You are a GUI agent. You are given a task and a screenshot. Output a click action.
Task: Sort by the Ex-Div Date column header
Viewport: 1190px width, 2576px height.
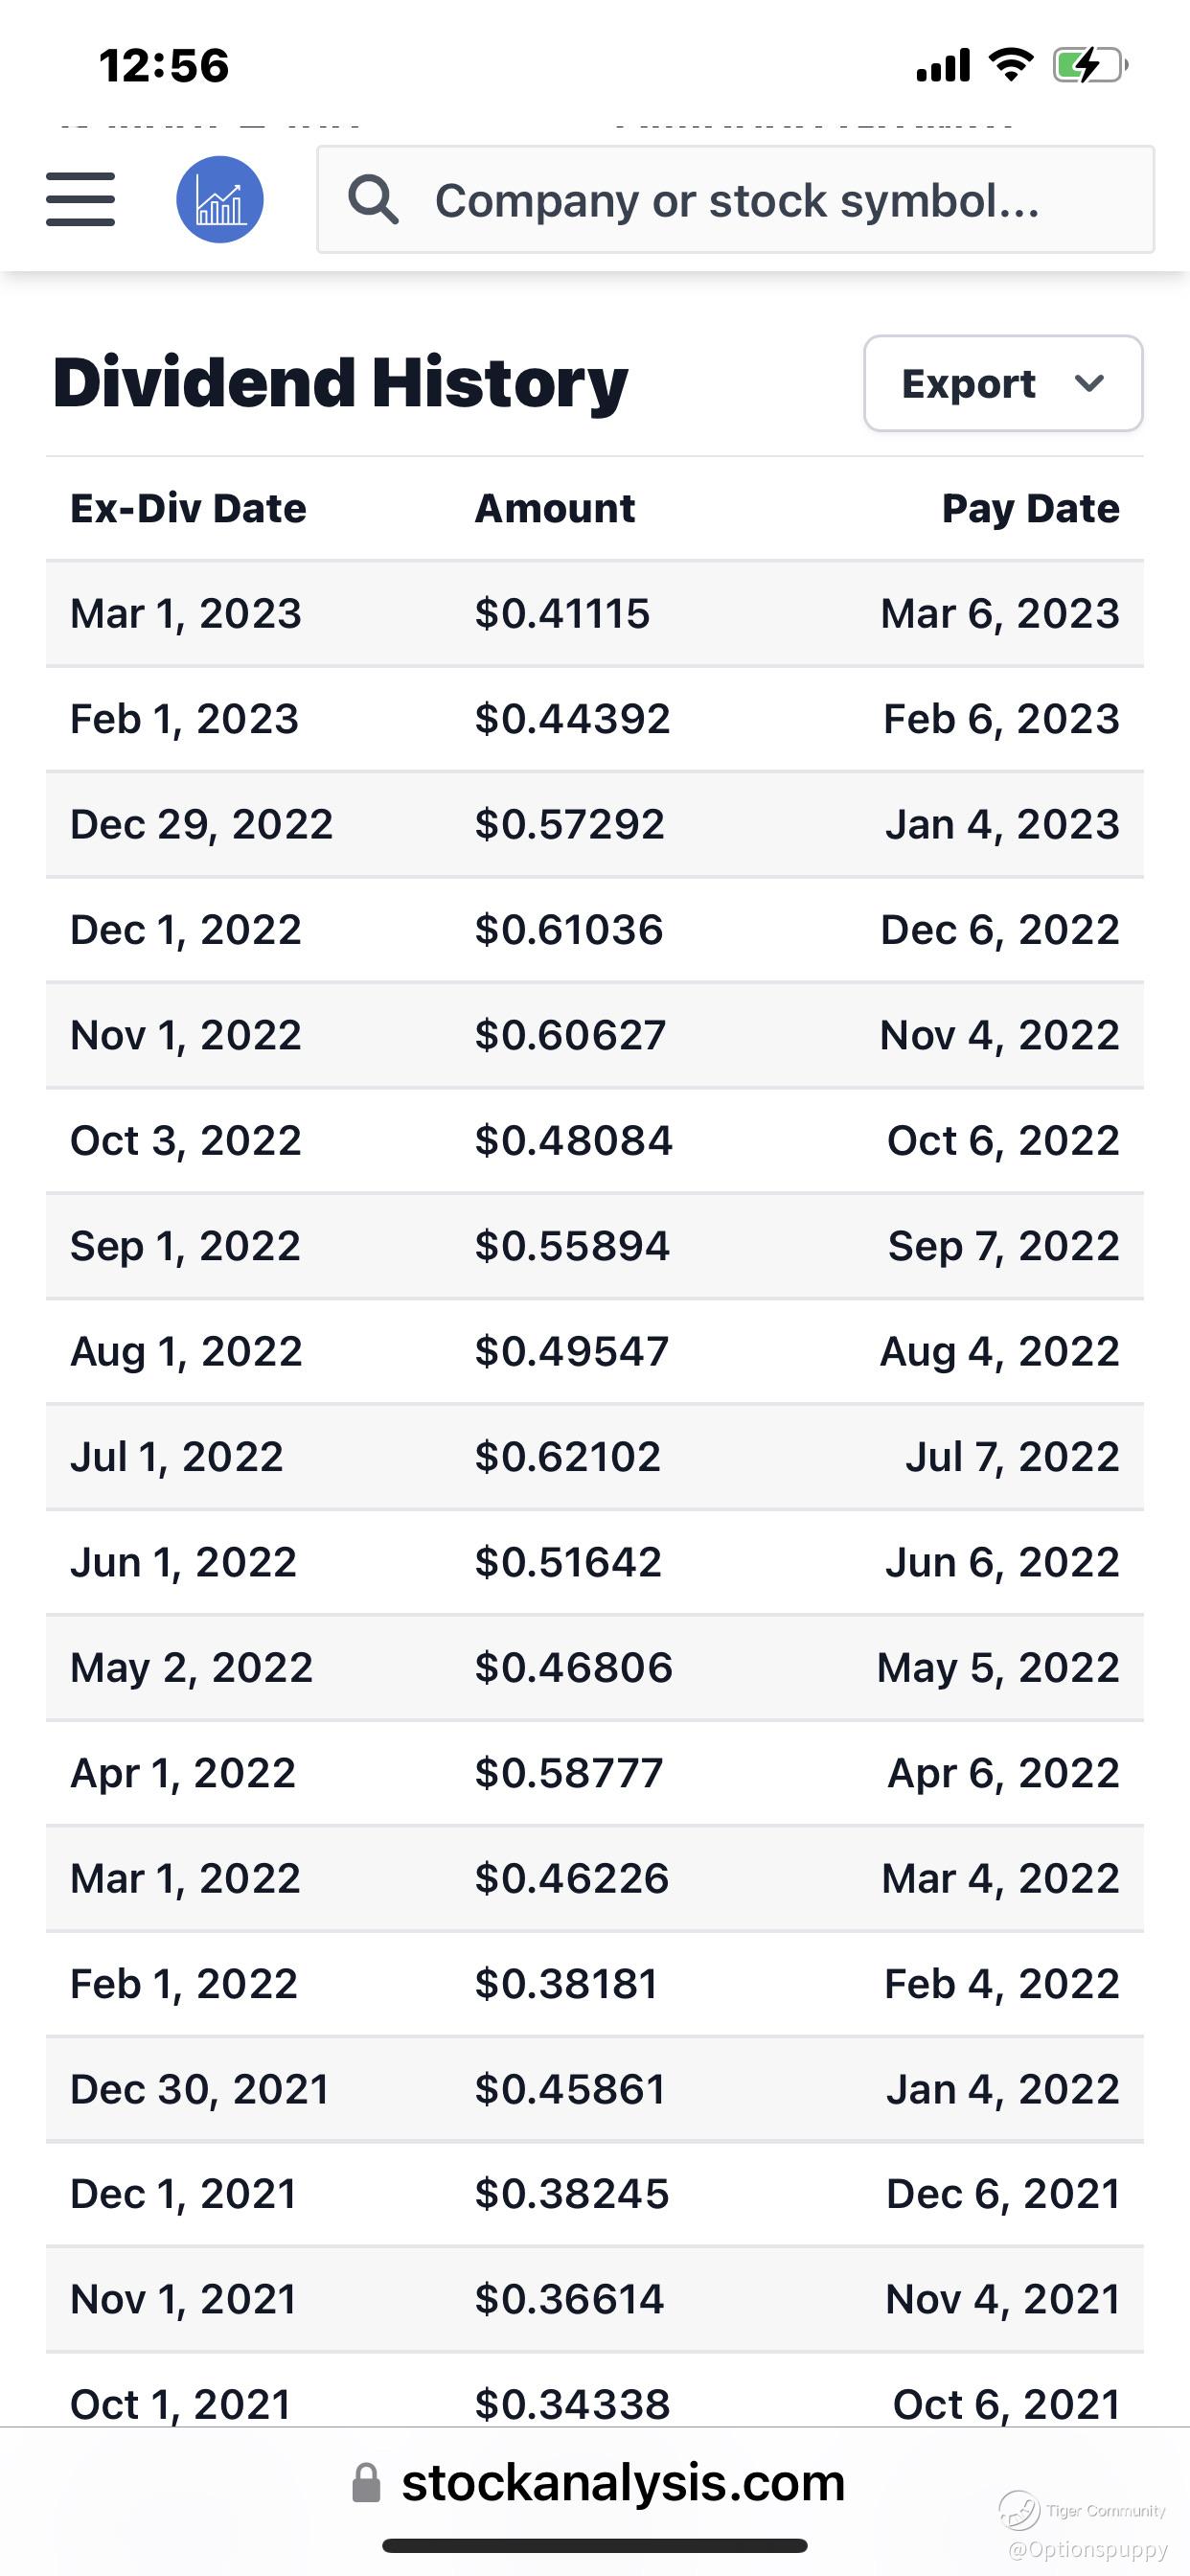click(188, 508)
